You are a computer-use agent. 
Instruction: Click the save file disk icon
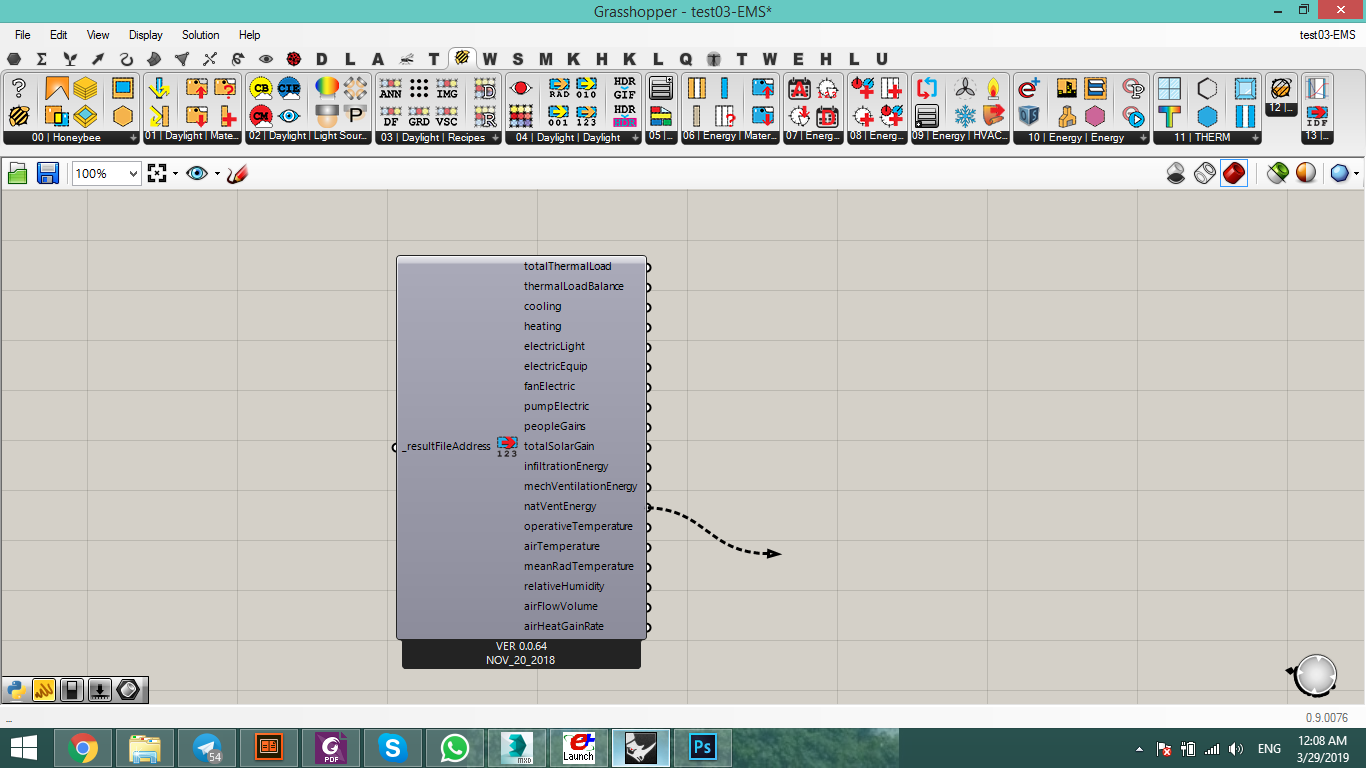pos(47,173)
